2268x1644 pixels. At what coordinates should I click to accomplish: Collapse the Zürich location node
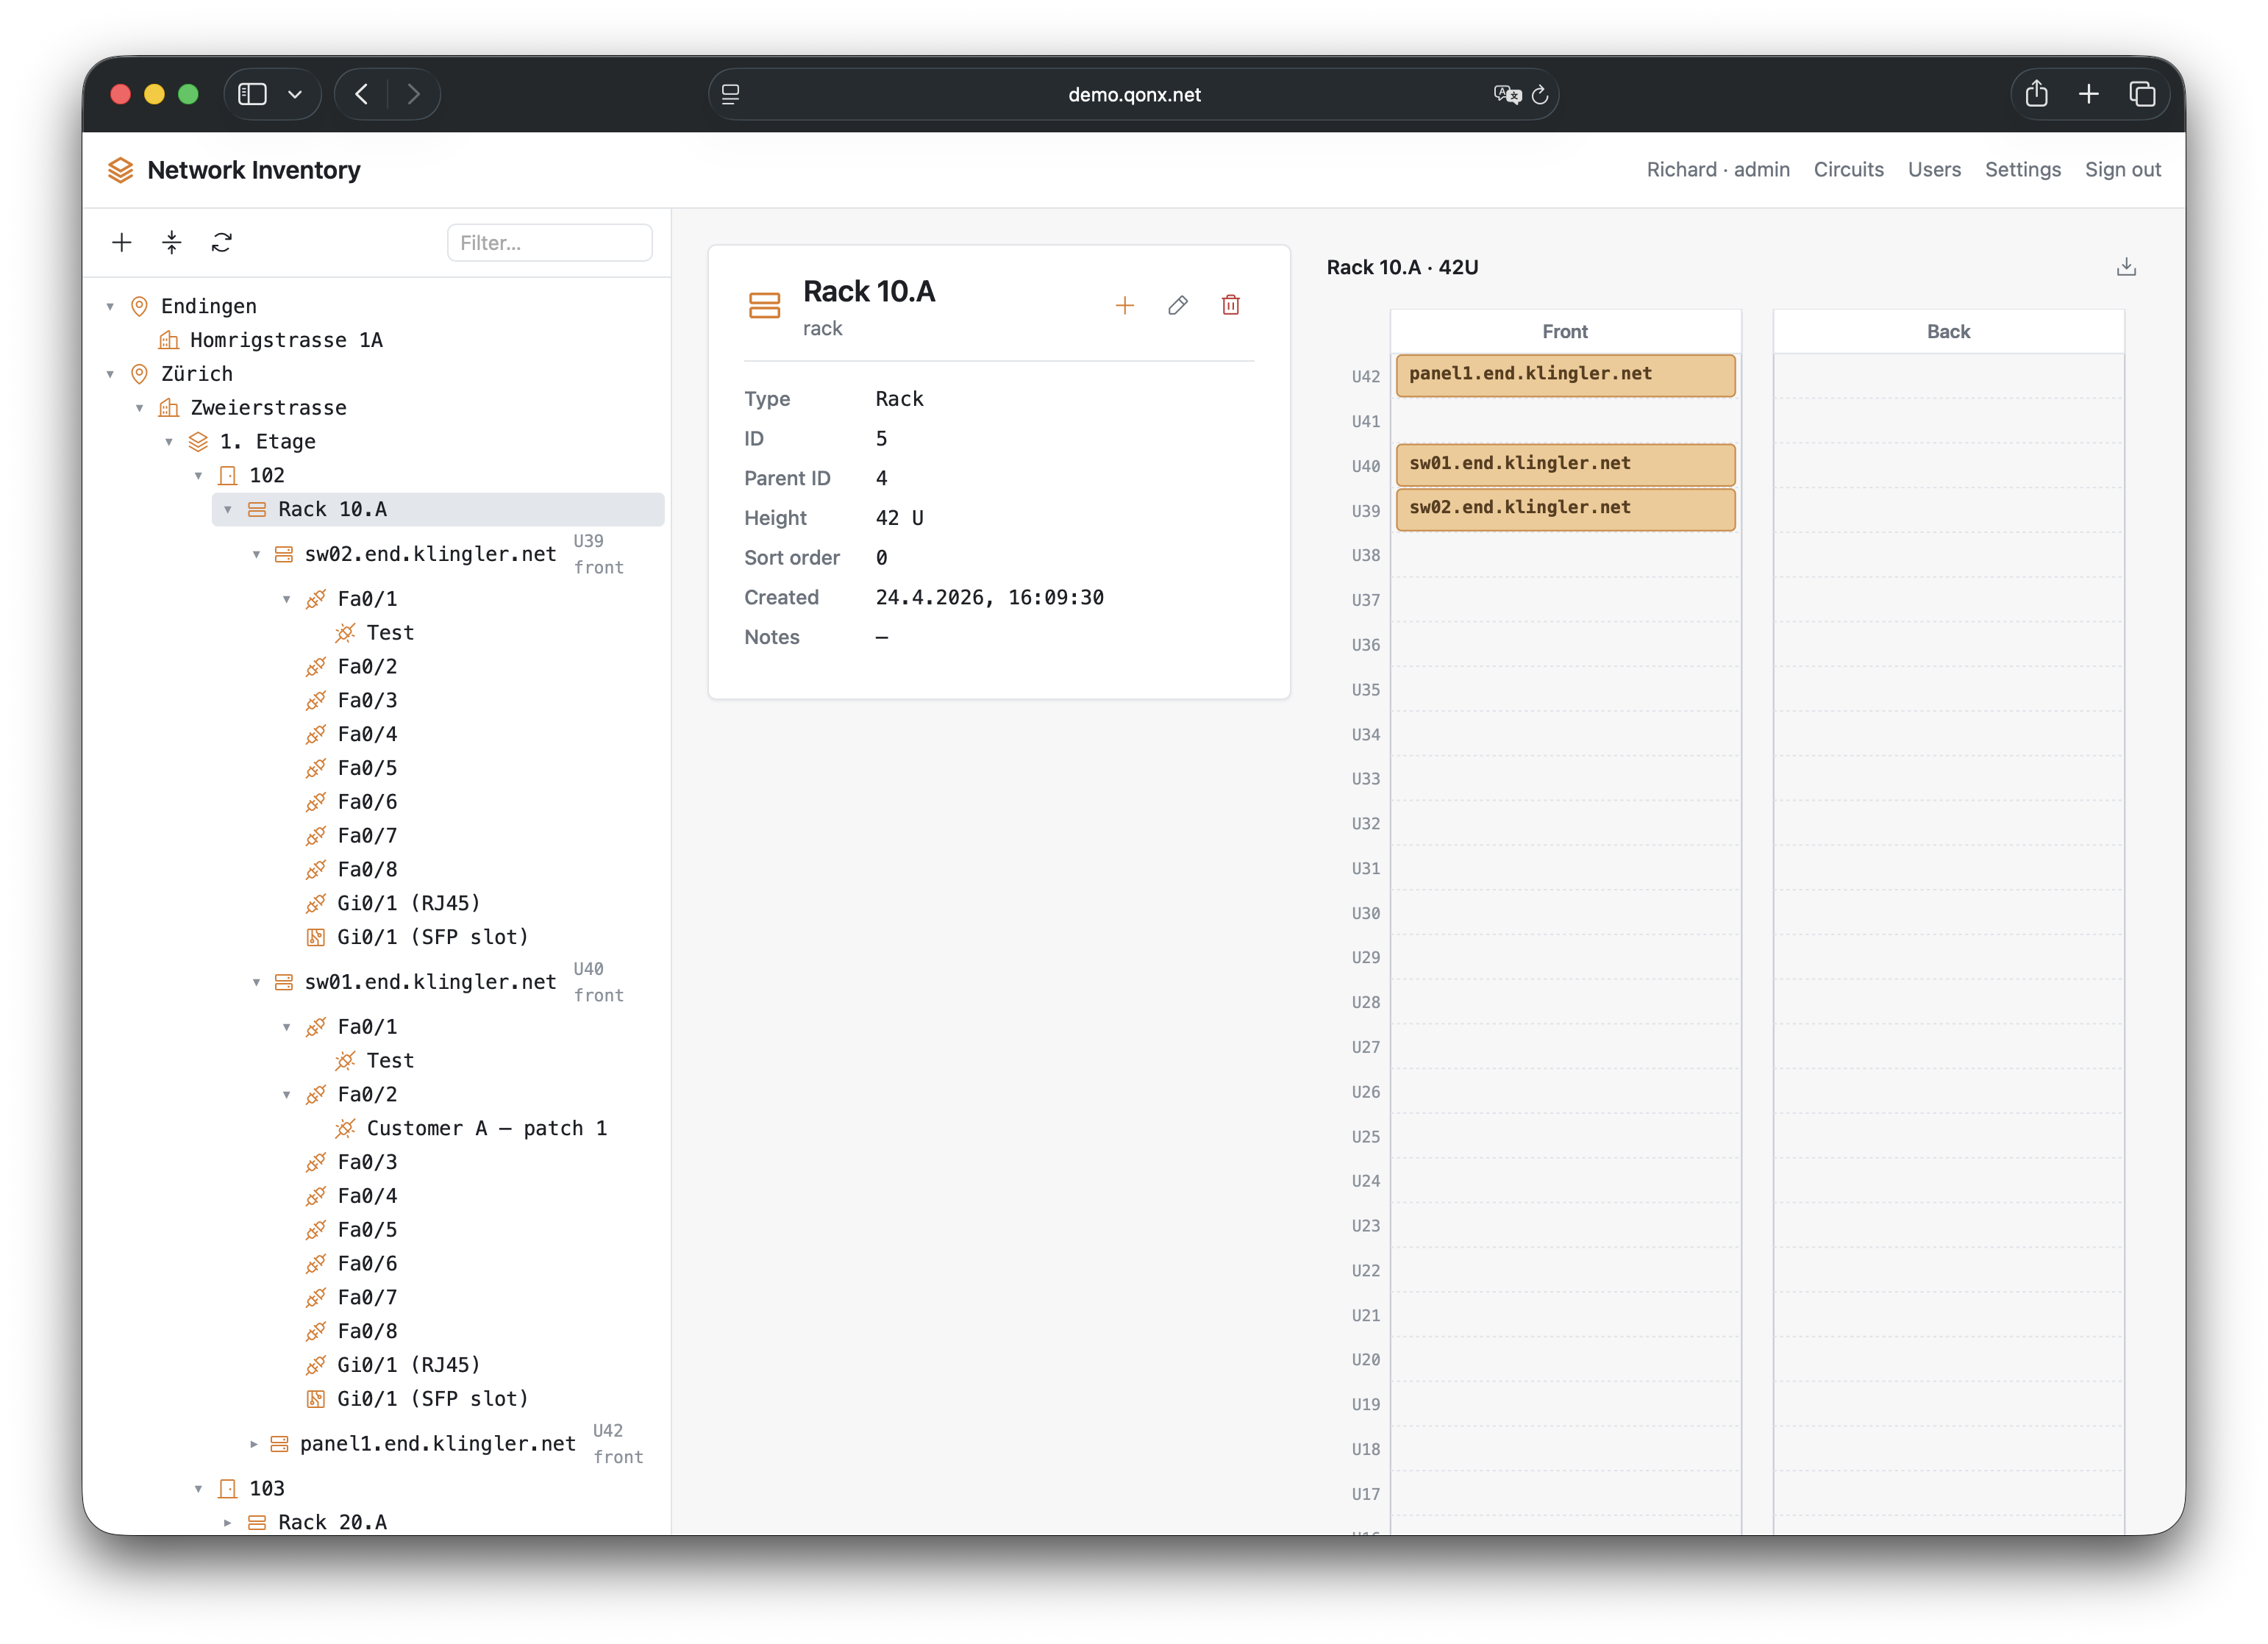tap(111, 374)
